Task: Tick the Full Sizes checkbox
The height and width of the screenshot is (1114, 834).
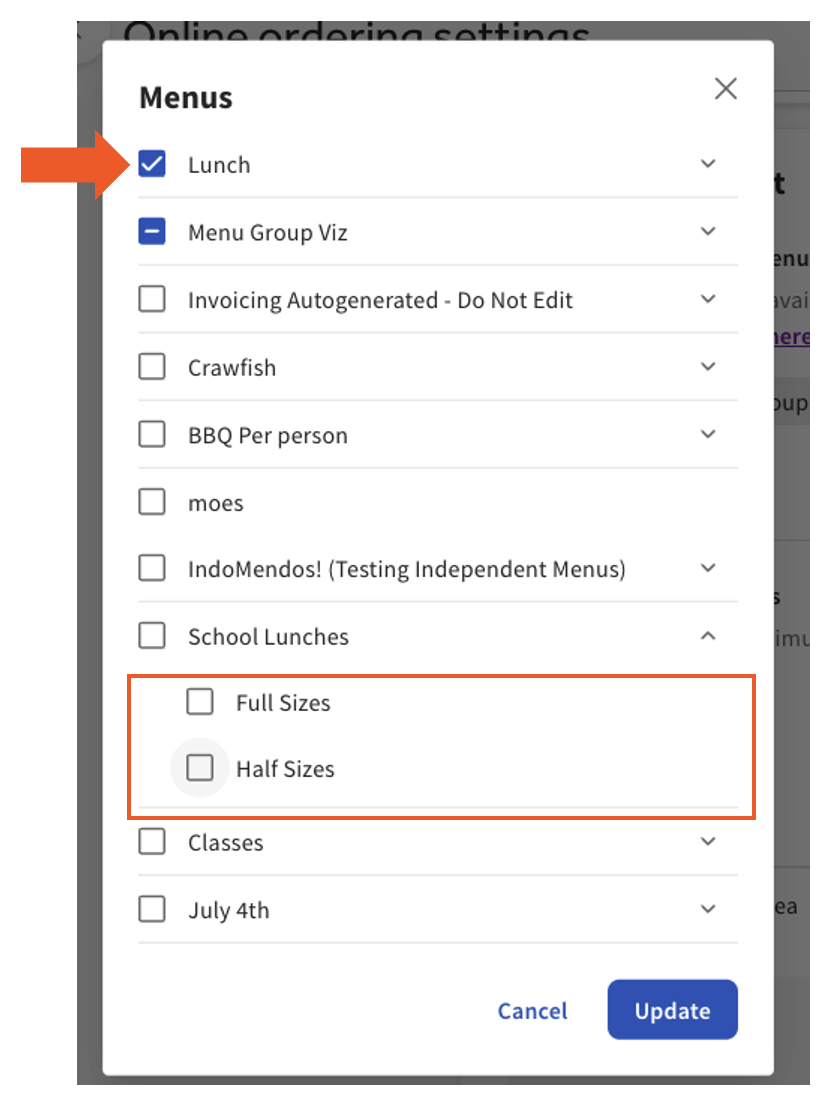Action: pyautogui.click(x=200, y=703)
